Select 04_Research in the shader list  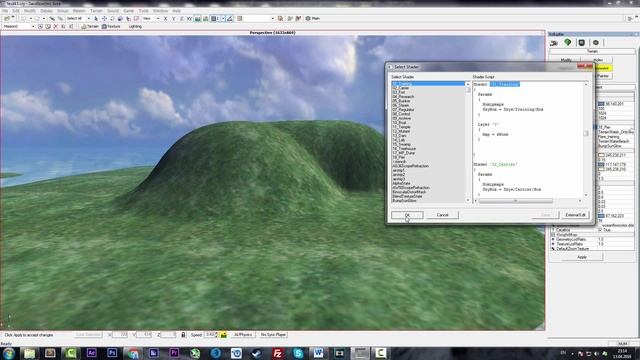point(403,97)
